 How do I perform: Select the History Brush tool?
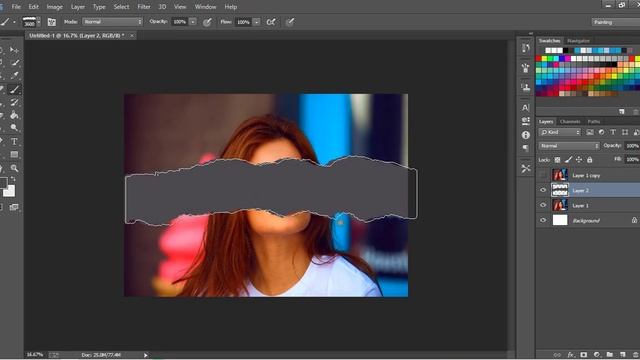15,102
